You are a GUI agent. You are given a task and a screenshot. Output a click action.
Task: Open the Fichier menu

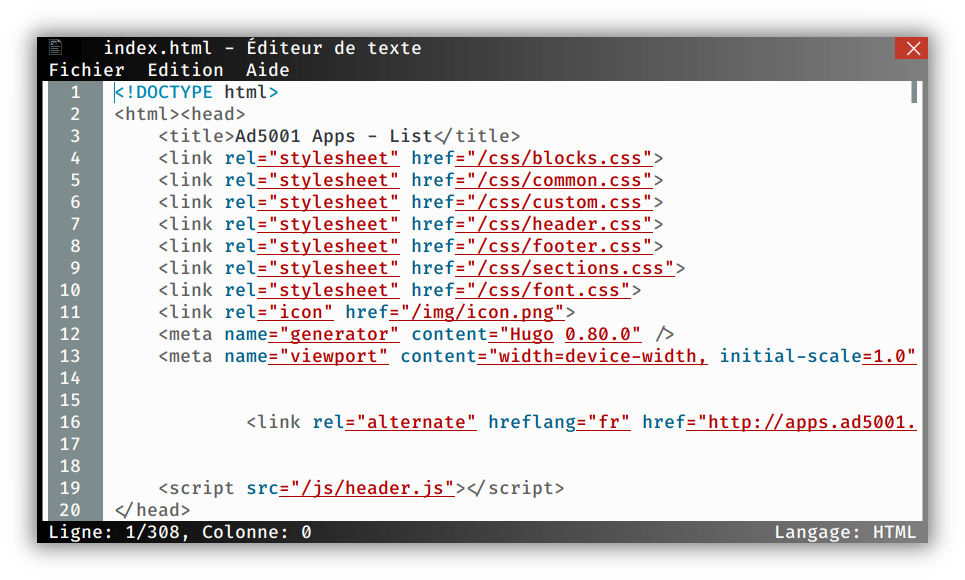click(86, 70)
